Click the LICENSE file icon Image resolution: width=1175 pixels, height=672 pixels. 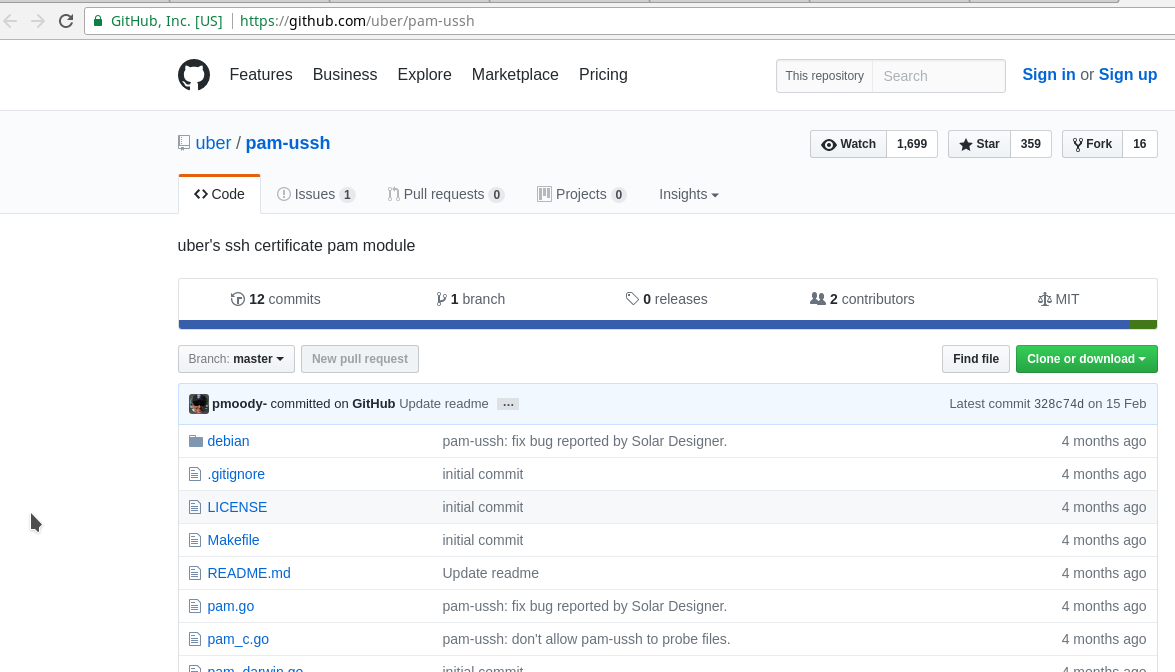(195, 507)
